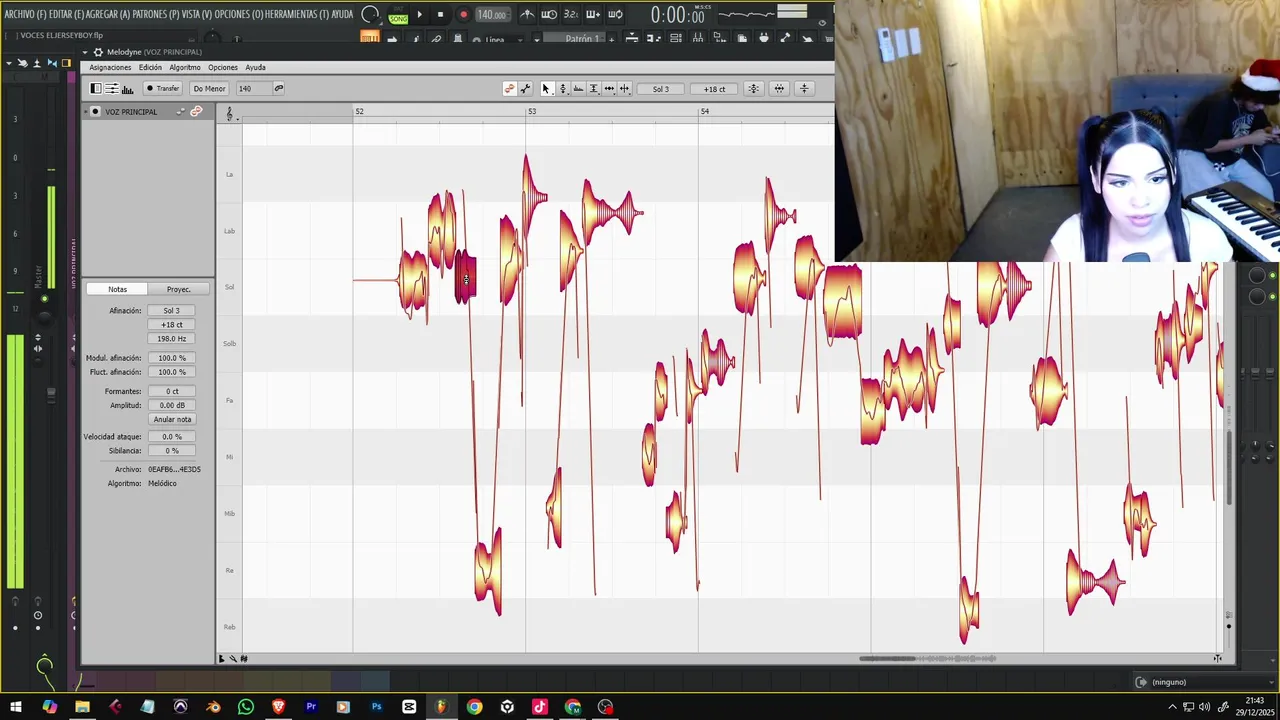
Task: Click the wrench settings icon in Melodyne
Action: pyautogui.click(x=525, y=89)
